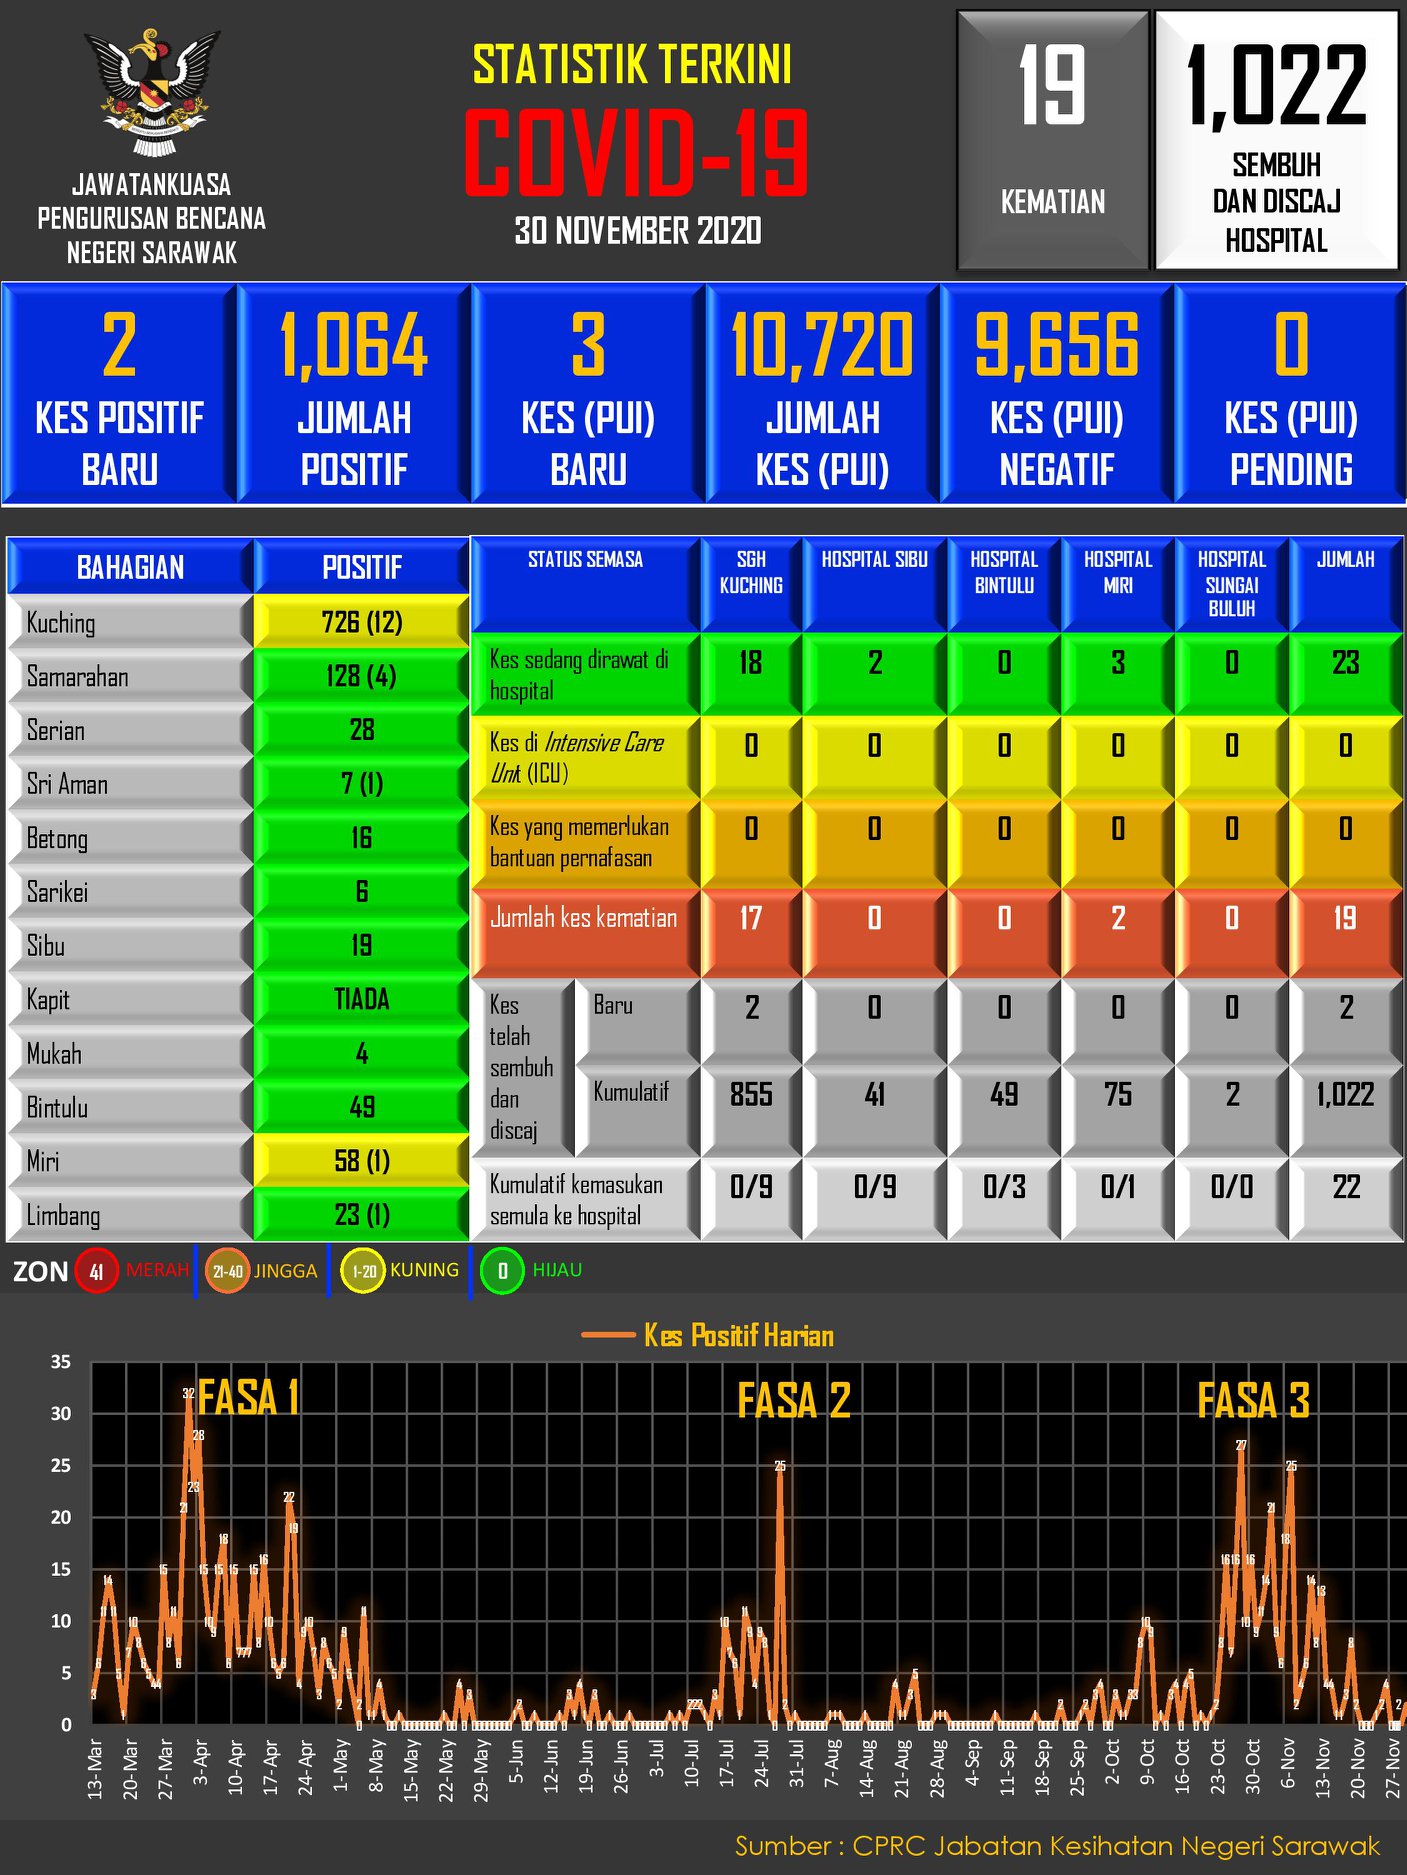1407x1875 pixels.
Task: Click the 27 peak data point in Fasa 3
Action: click(1241, 1445)
